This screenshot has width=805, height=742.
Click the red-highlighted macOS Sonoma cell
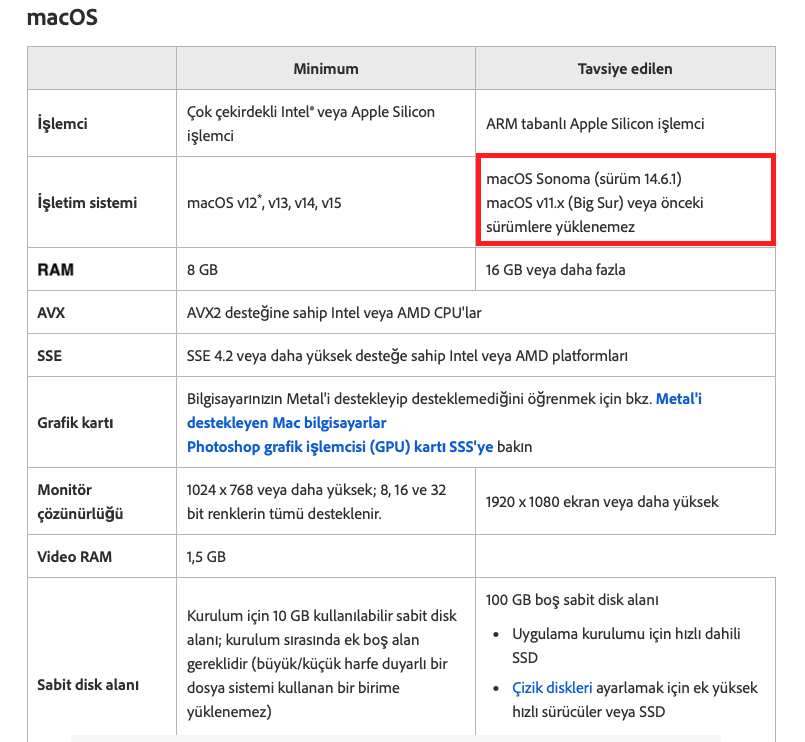tap(625, 202)
